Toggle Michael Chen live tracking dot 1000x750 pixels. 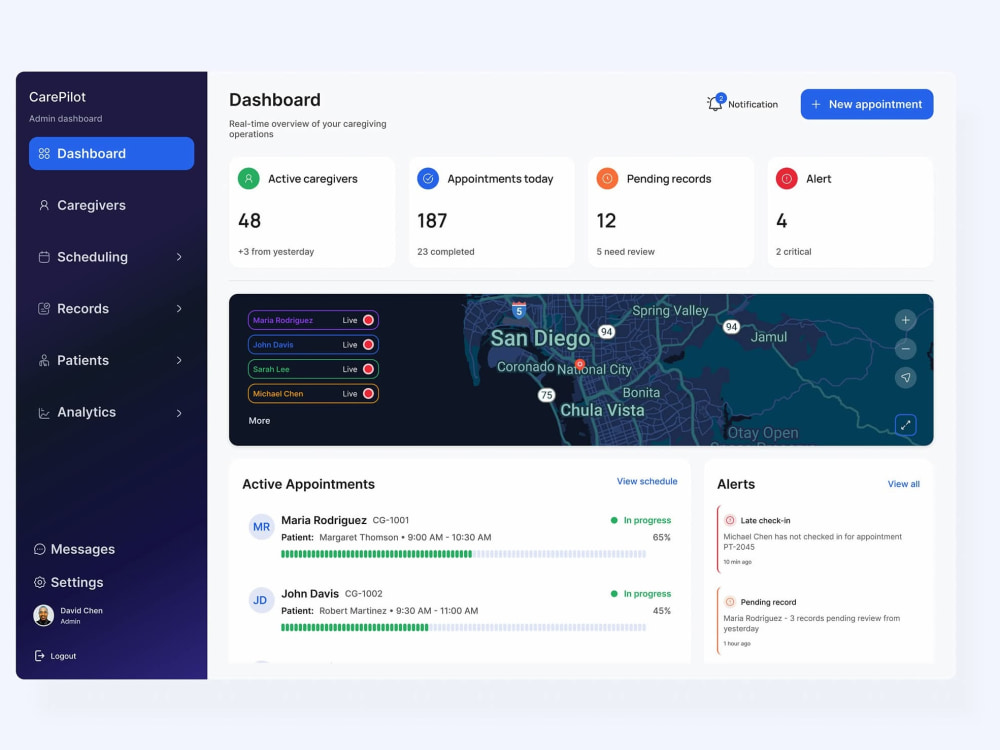pyautogui.click(x=368, y=393)
